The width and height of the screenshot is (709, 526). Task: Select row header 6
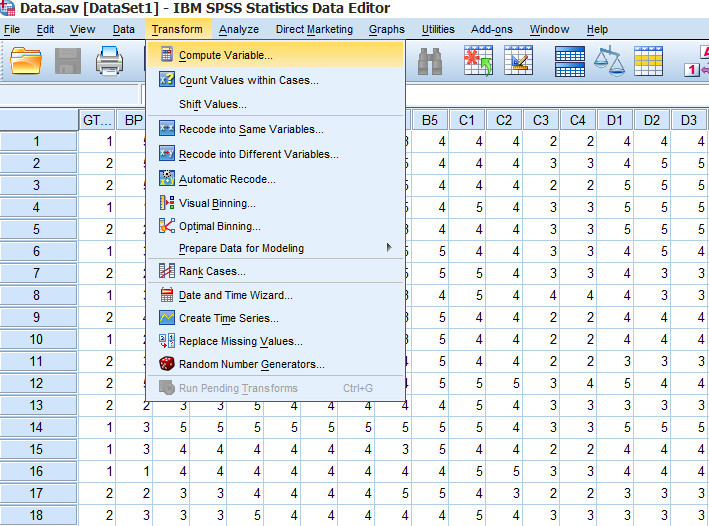point(38,251)
